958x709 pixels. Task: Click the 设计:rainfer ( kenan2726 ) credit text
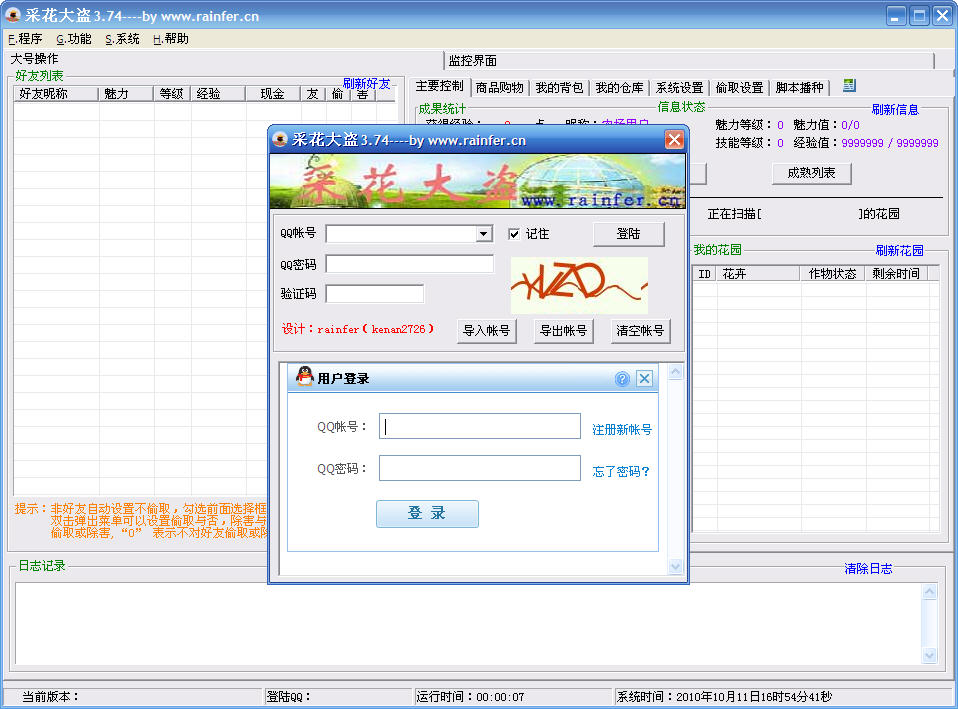[x=357, y=329]
